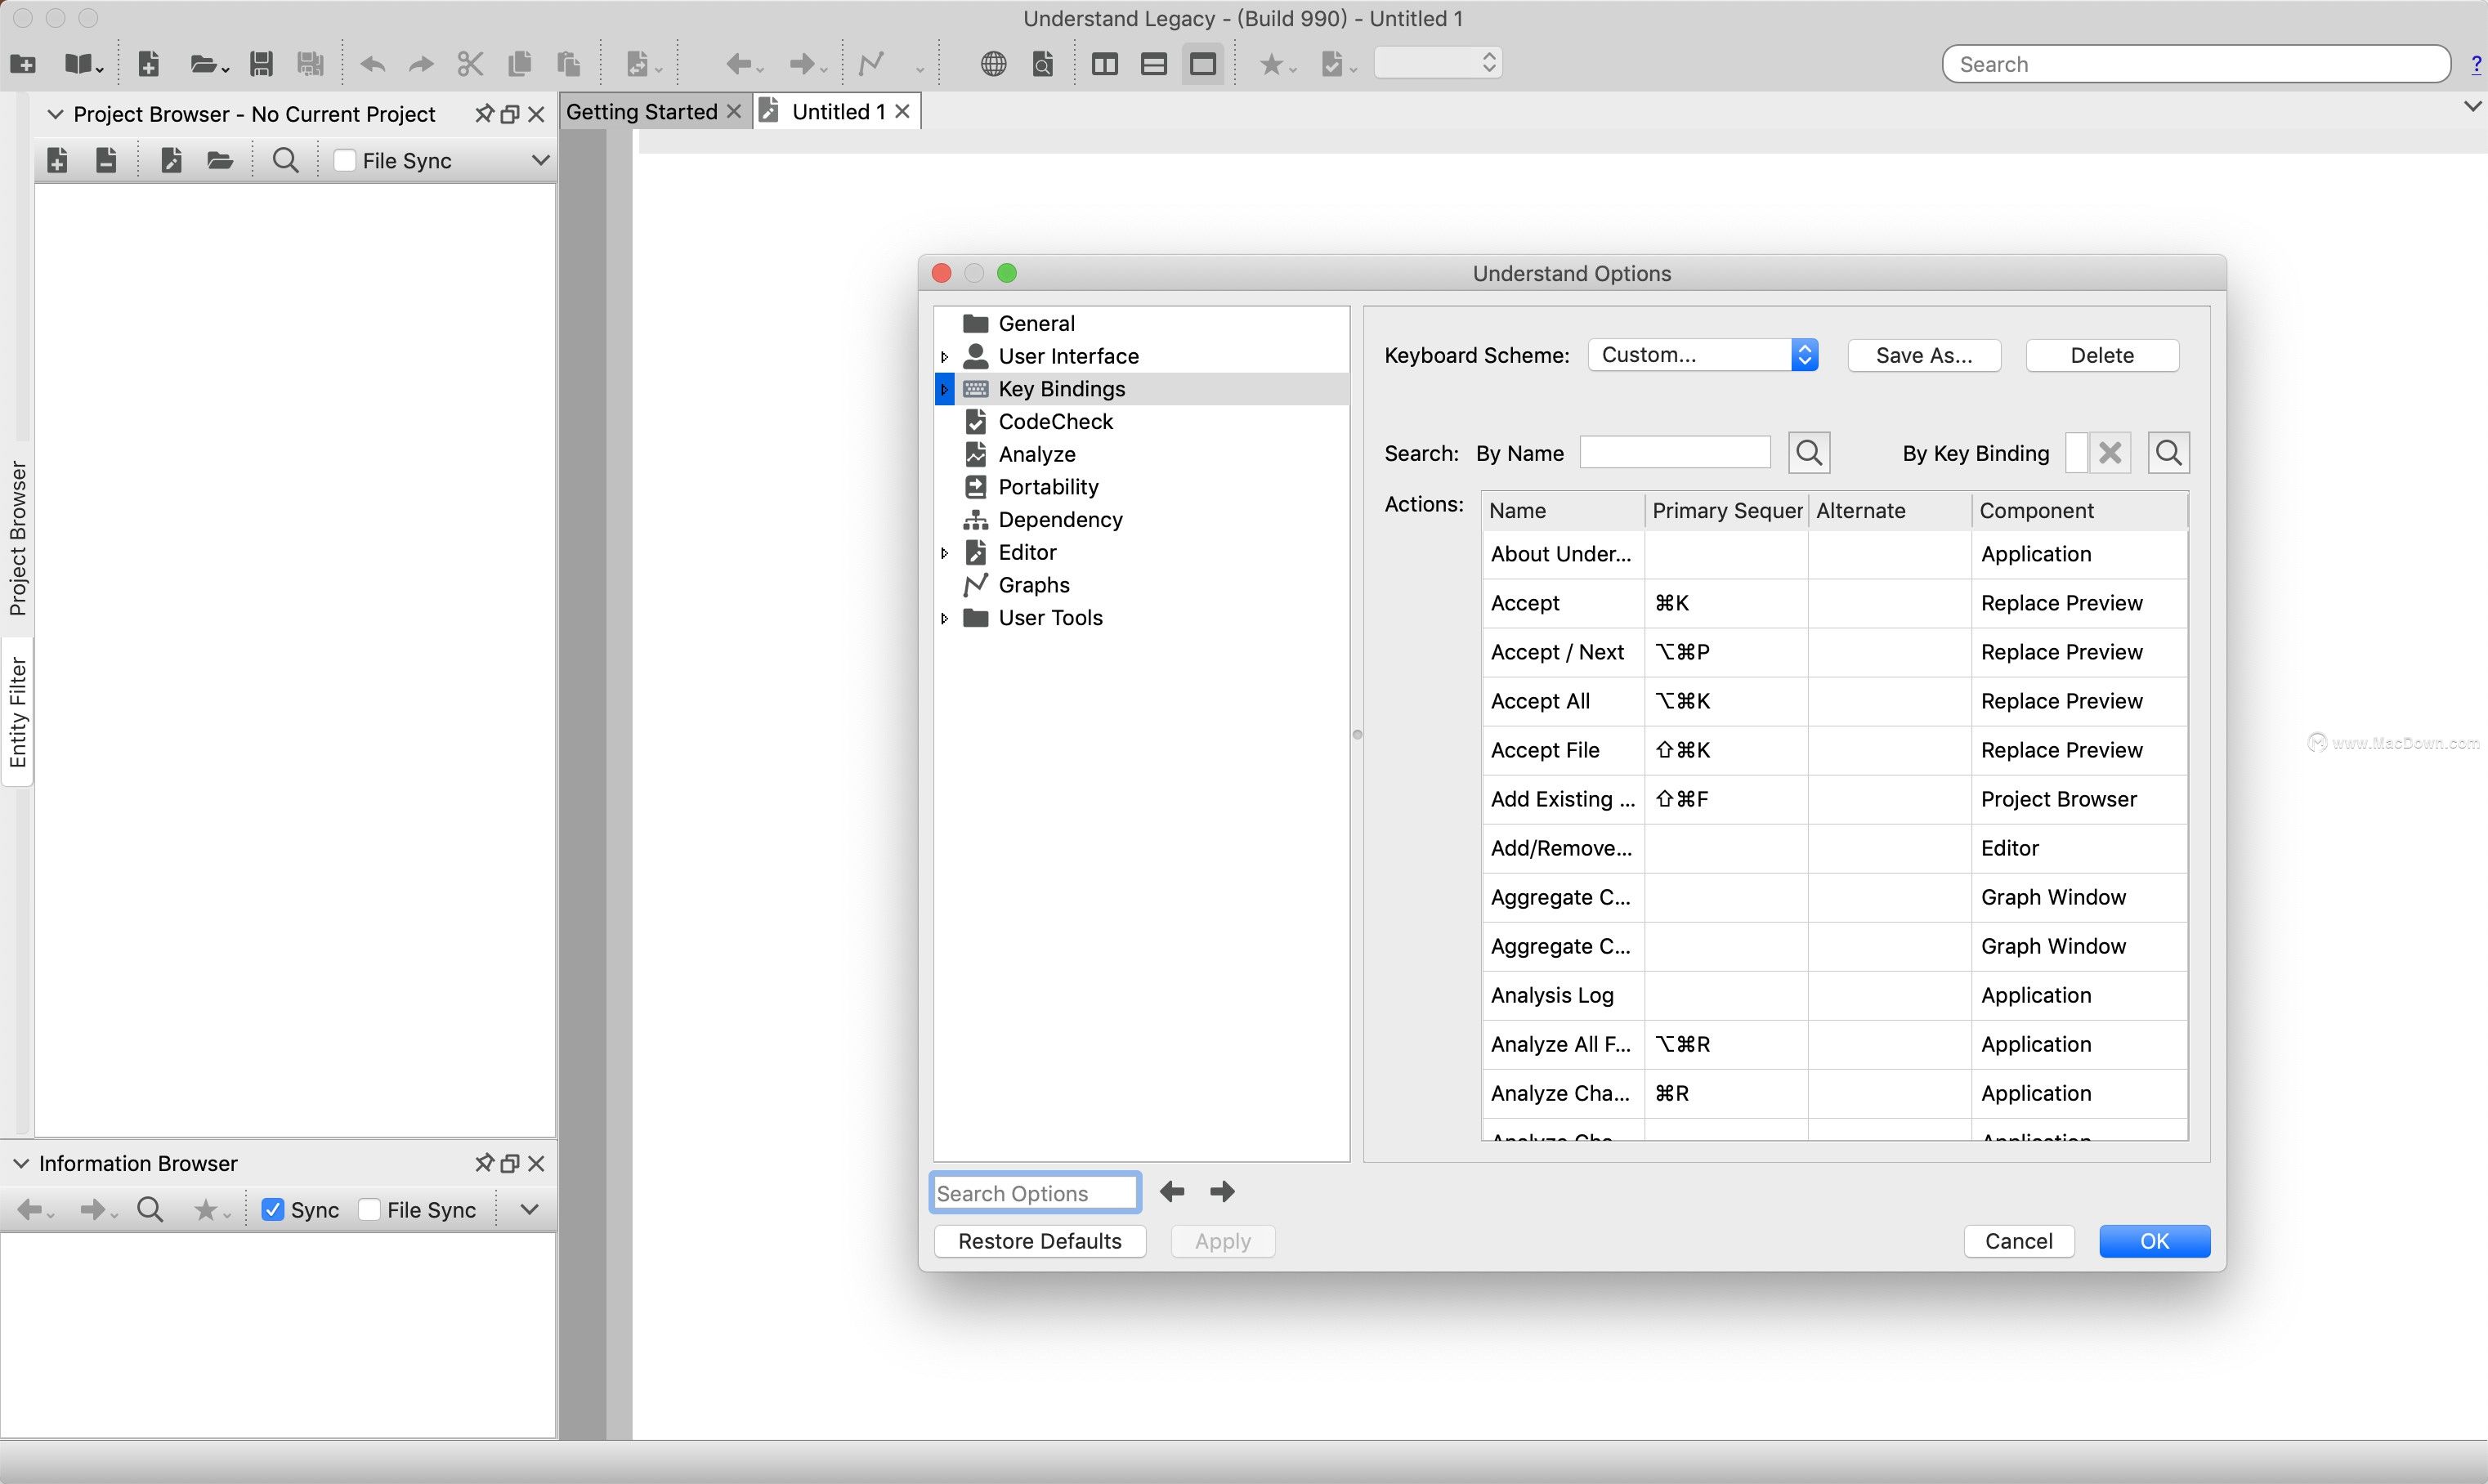Open the empty combo box in main toolbar

[x=1438, y=63]
